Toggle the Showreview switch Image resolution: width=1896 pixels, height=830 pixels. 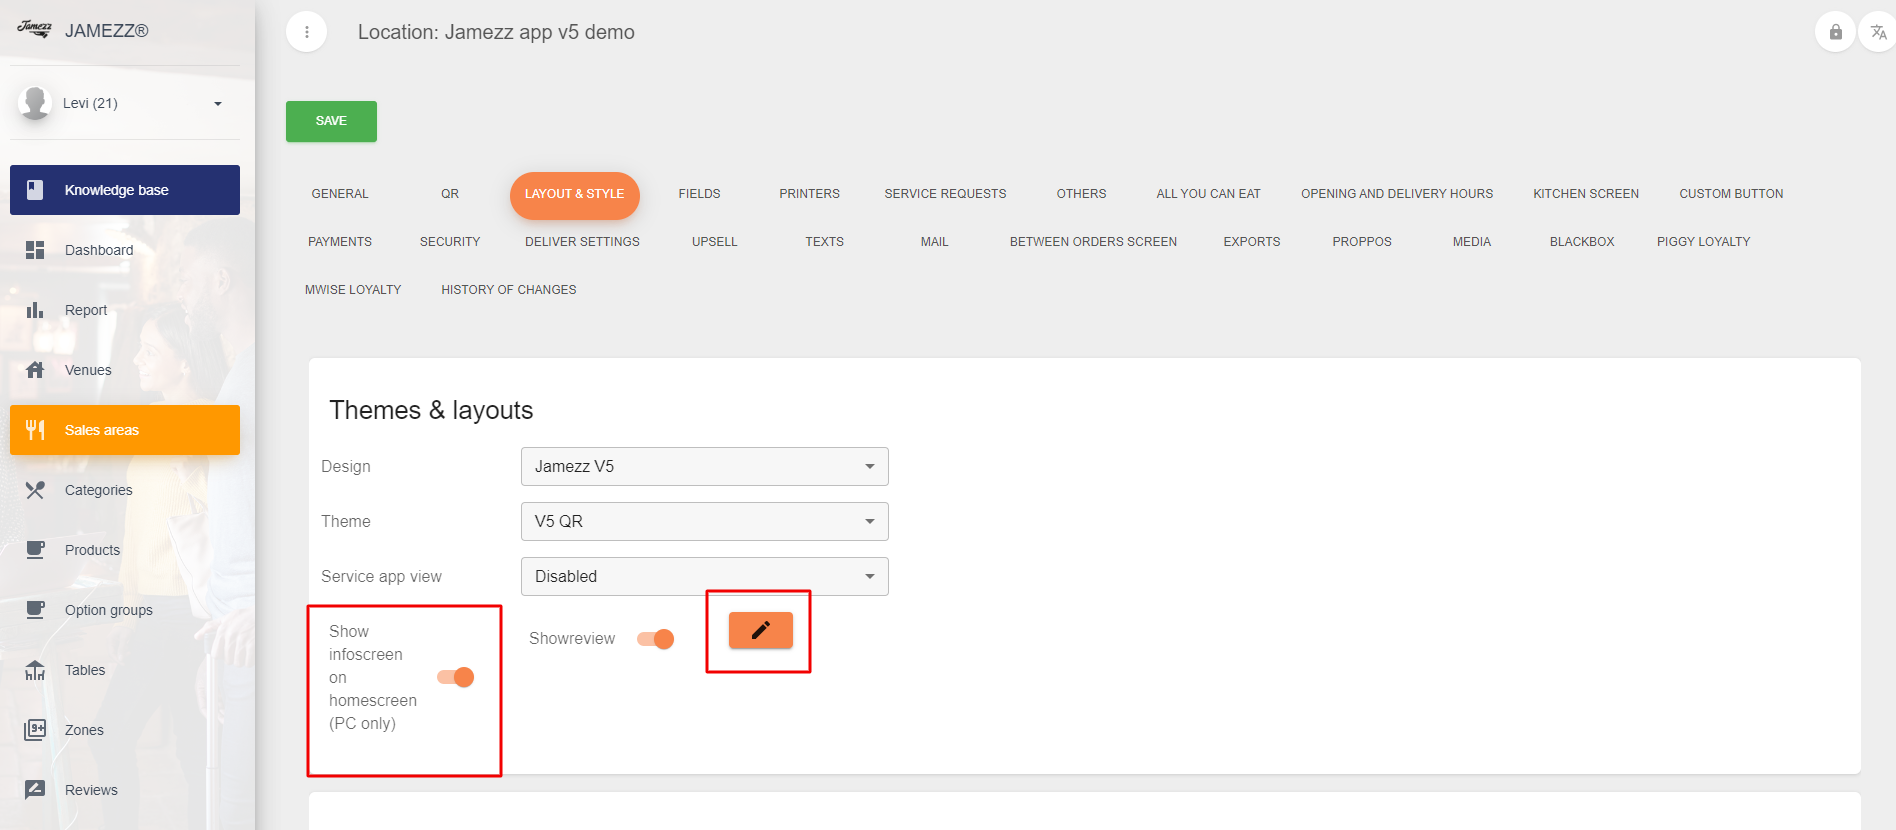(x=656, y=639)
